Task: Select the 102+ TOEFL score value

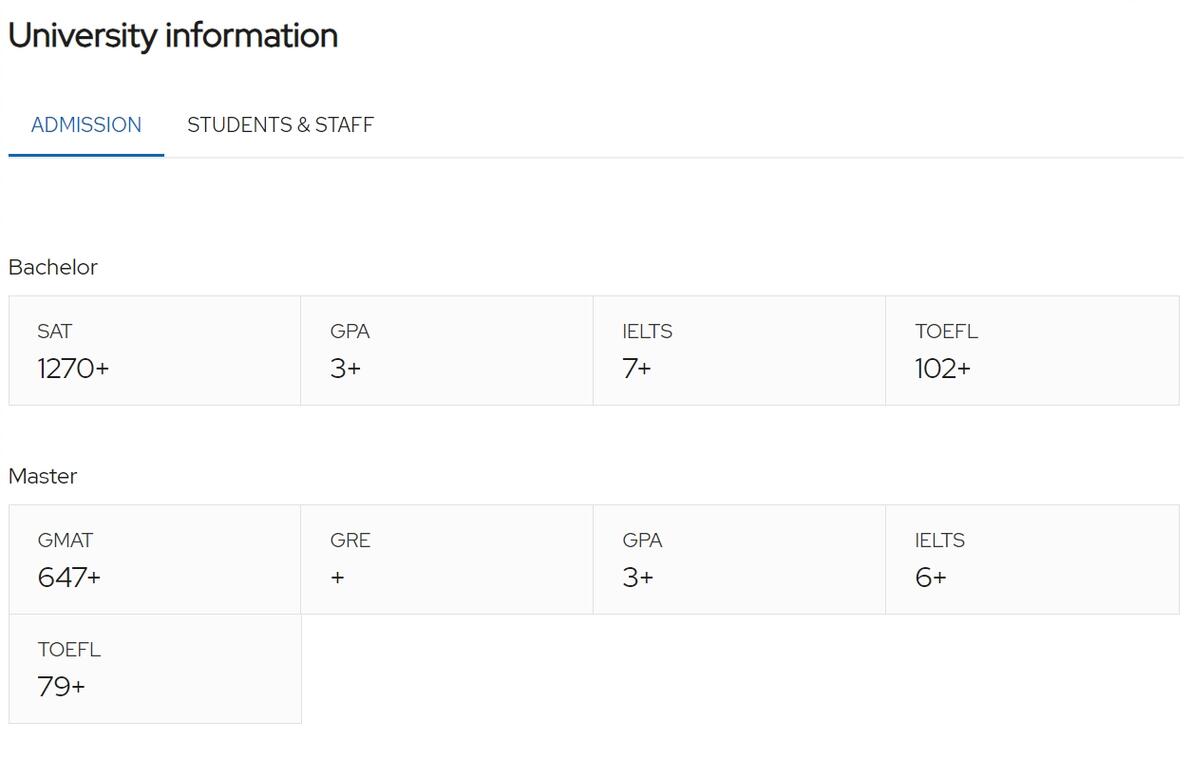Action: [942, 369]
